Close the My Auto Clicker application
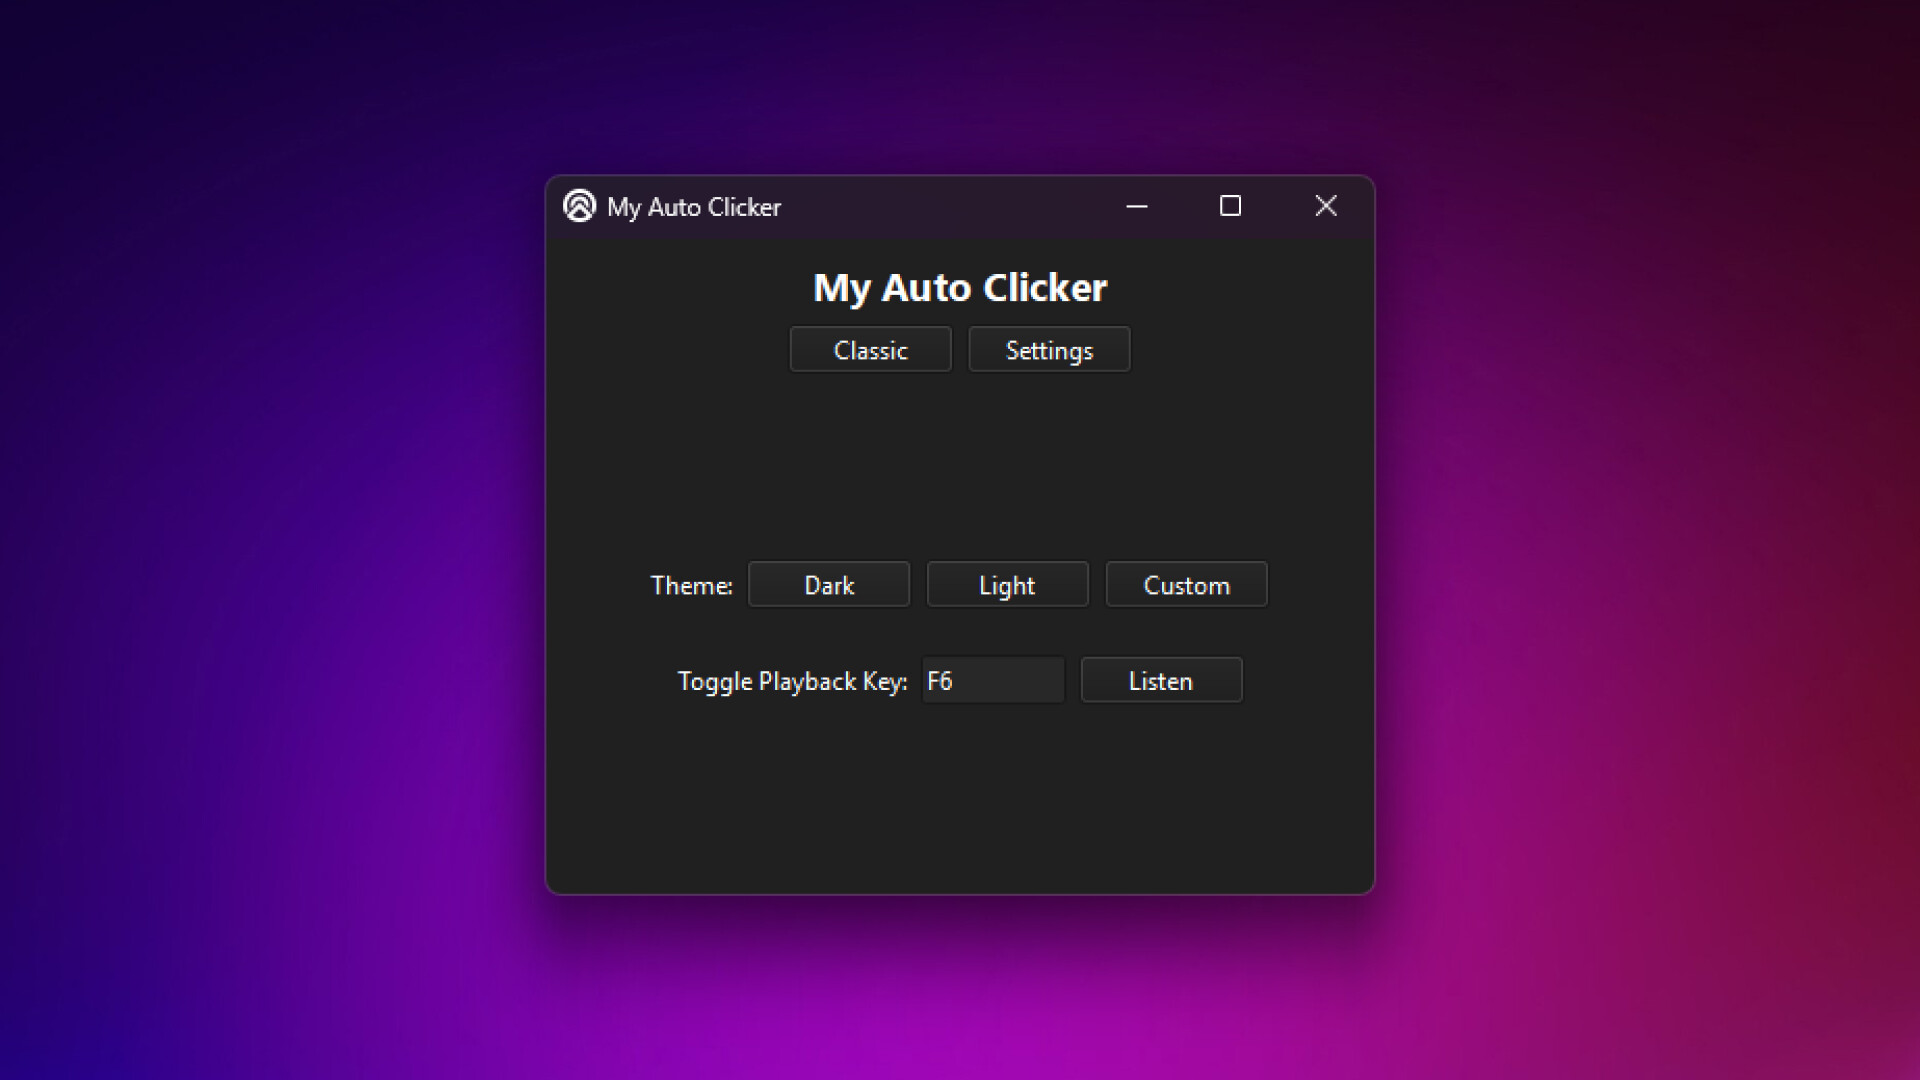This screenshot has height=1080, width=1920. [1325, 206]
